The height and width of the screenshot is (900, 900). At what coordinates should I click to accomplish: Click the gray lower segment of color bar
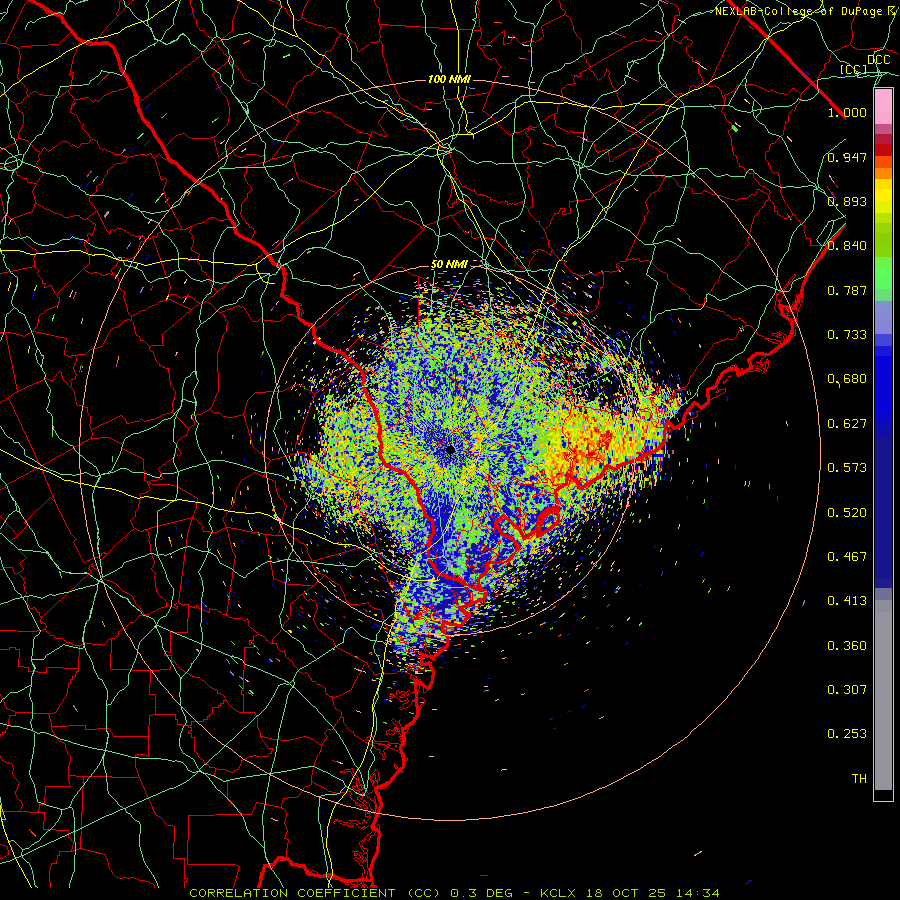(x=883, y=695)
